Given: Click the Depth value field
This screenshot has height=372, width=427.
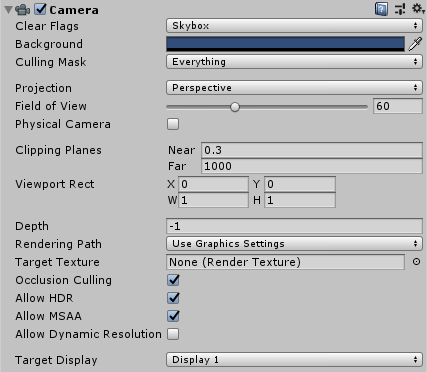Looking at the screenshot, I should [x=294, y=226].
